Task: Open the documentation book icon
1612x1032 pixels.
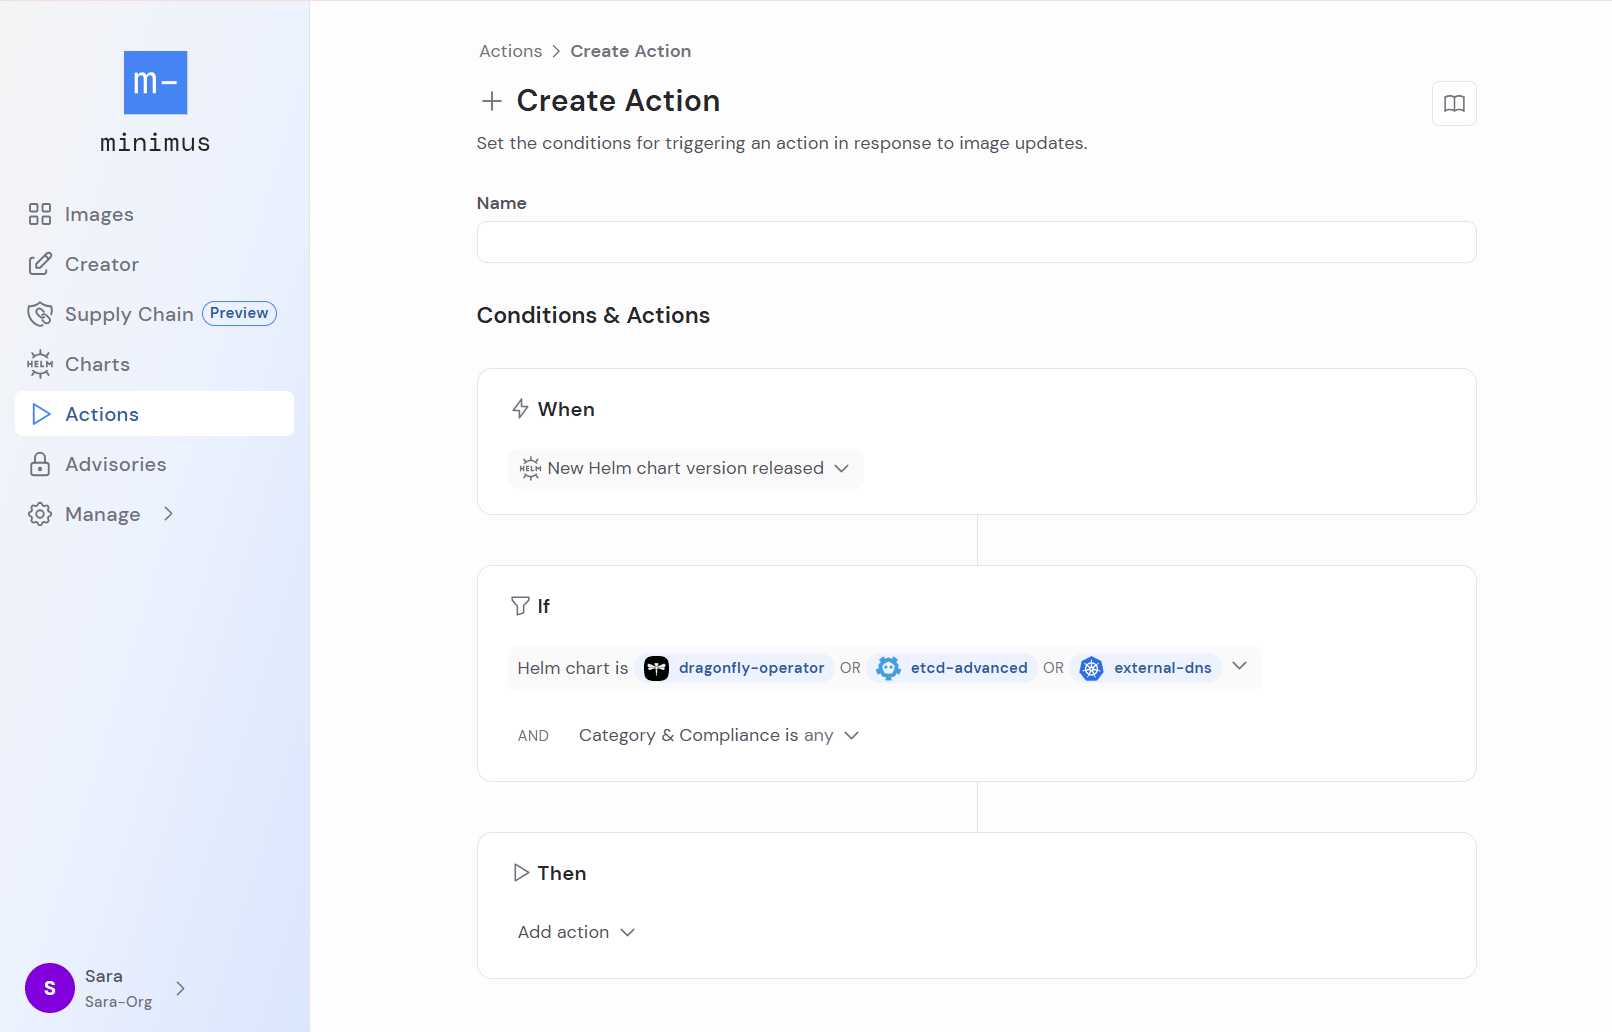Action: coord(1454,104)
